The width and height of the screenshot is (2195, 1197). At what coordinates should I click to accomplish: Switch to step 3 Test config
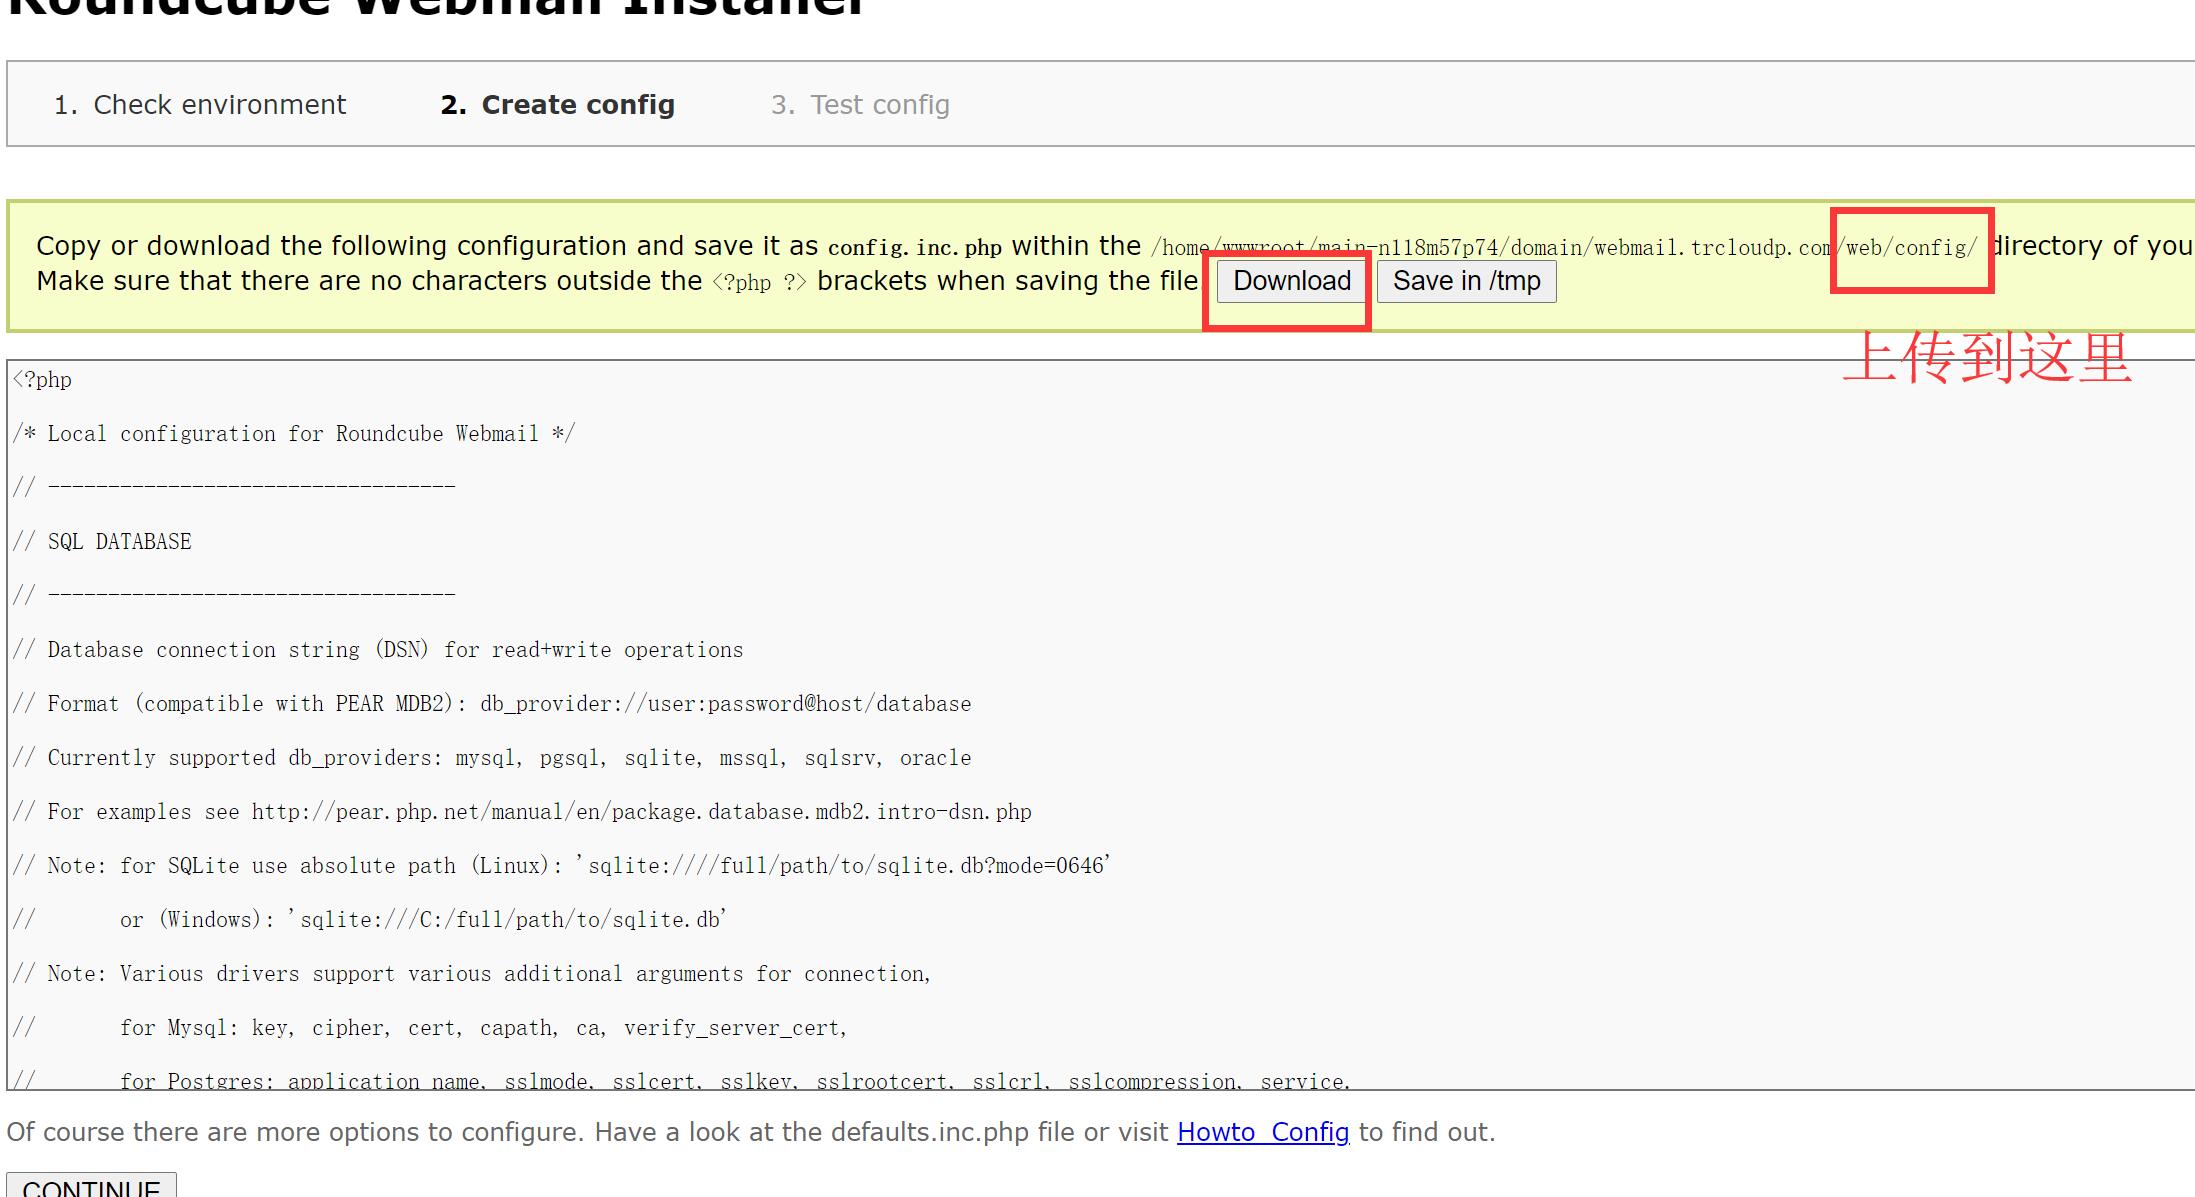(860, 105)
